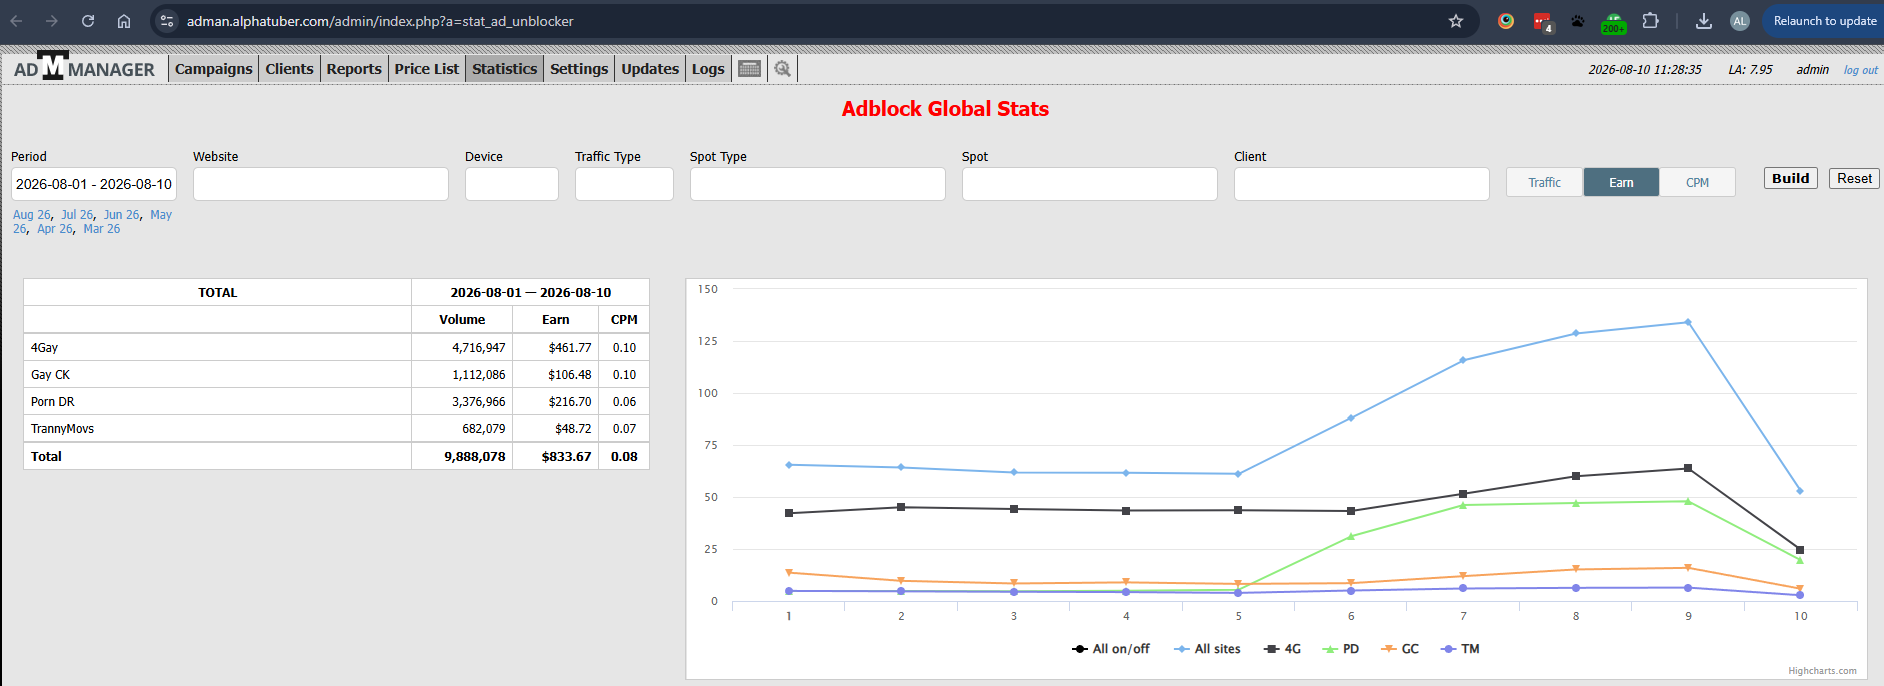This screenshot has width=1884, height=686.
Task: Click the 4Gay row name
Action: 44,348
